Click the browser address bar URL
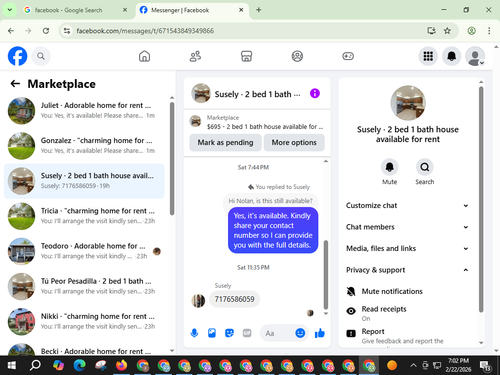This screenshot has height=375, width=500. [x=145, y=31]
